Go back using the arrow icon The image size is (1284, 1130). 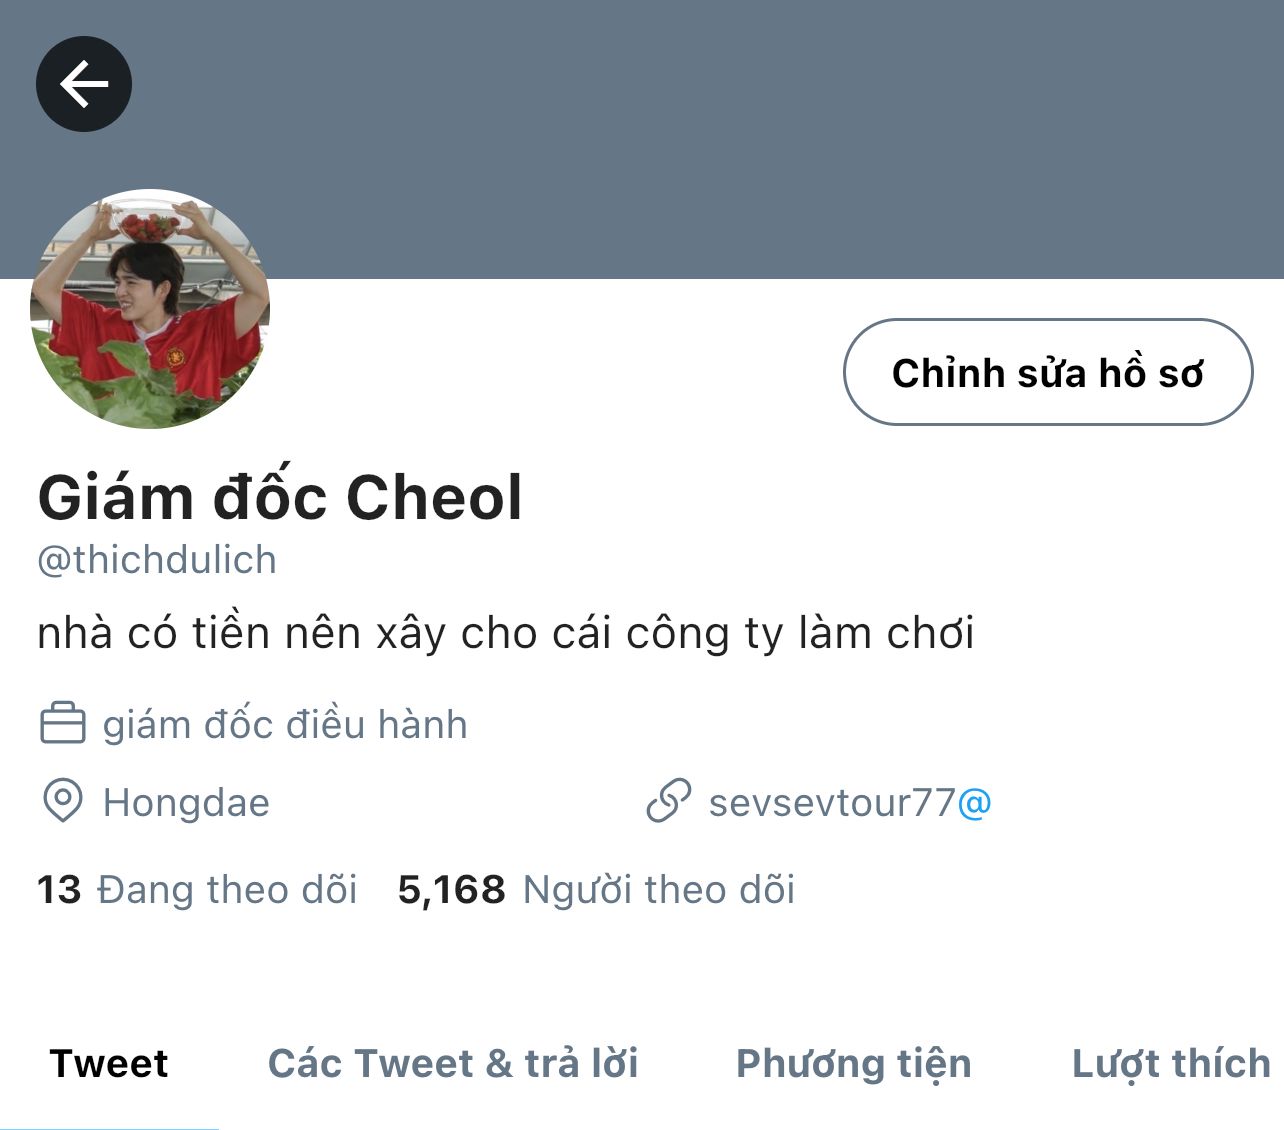pos(84,84)
